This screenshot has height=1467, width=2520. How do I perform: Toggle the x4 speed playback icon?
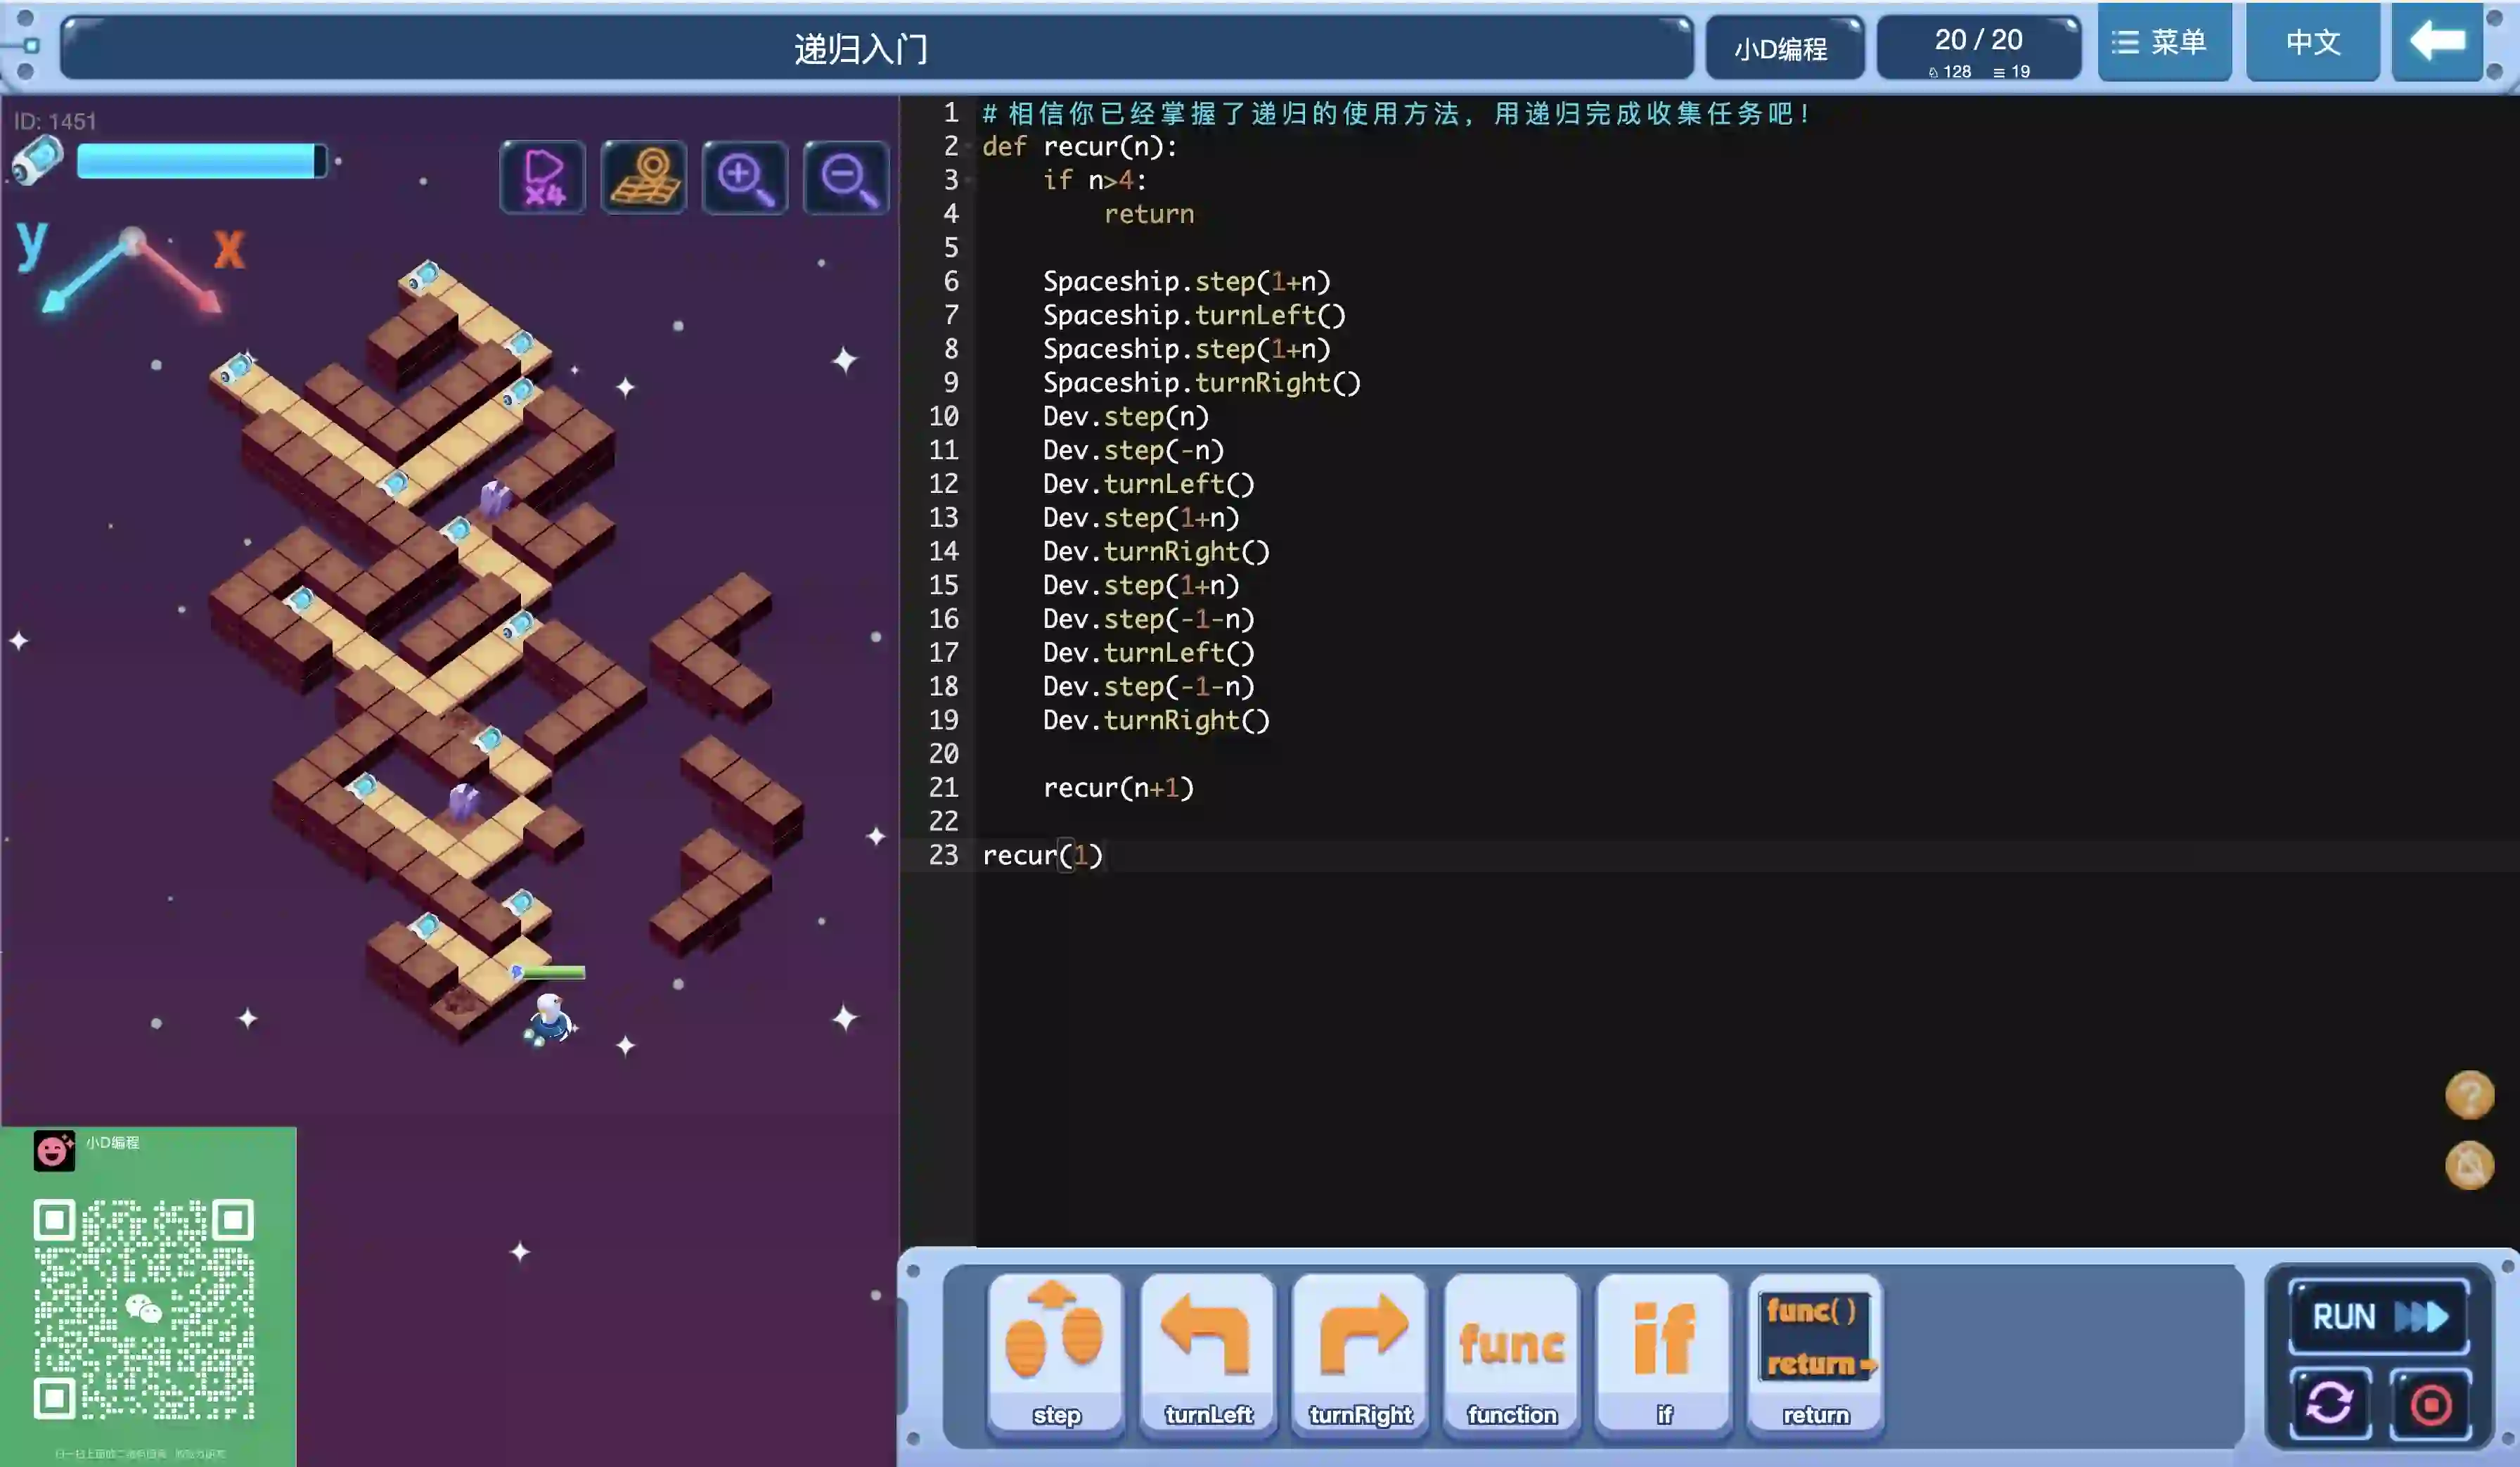point(542,178)
